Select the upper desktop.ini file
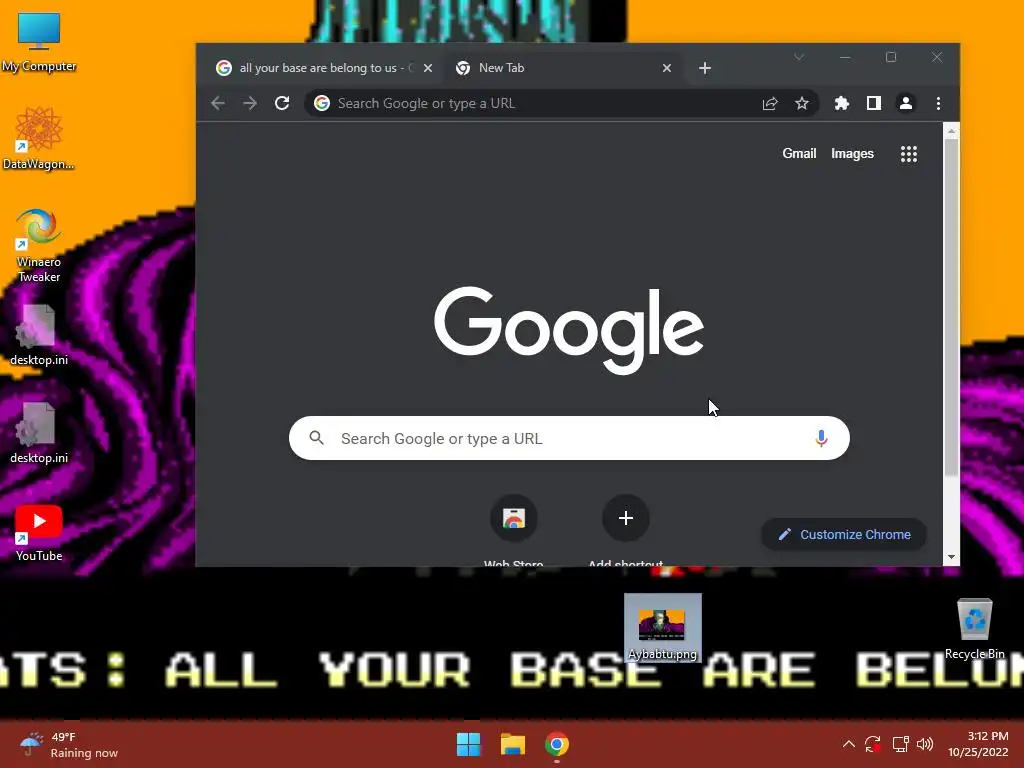The image size is (1024, 768). [x=39, y=334]
